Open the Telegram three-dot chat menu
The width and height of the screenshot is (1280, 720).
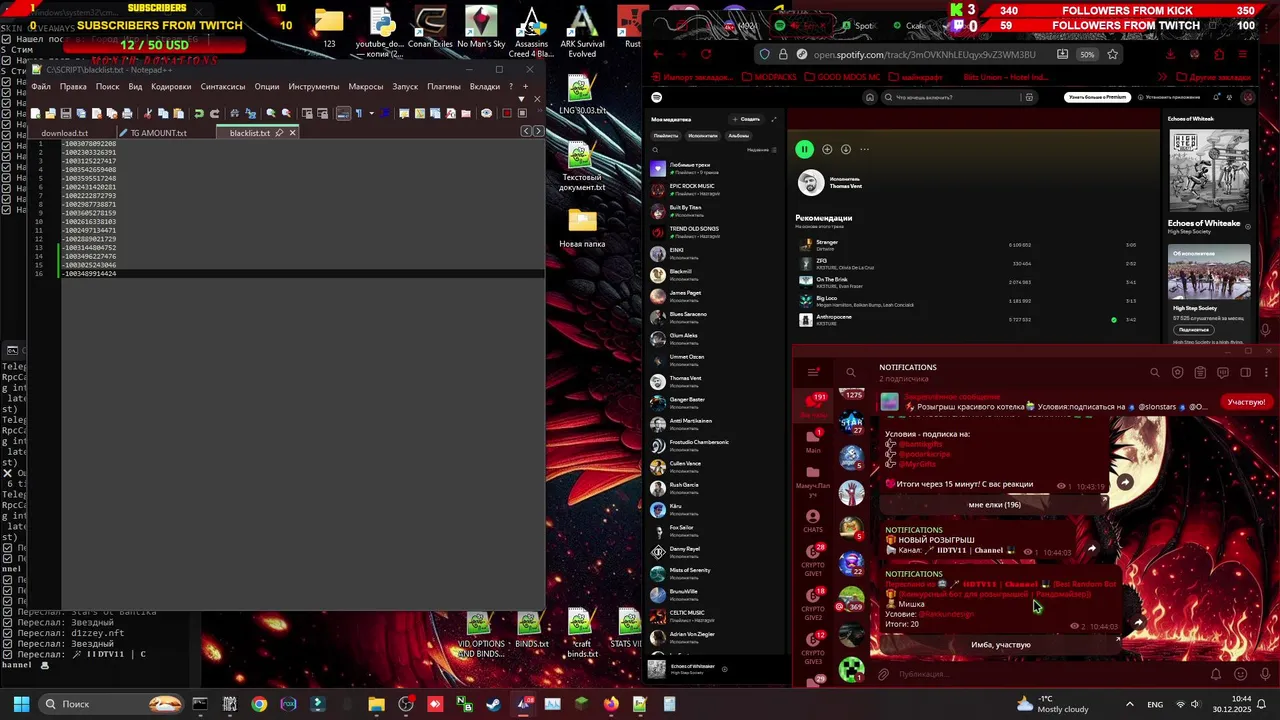tap(1266, 373)
